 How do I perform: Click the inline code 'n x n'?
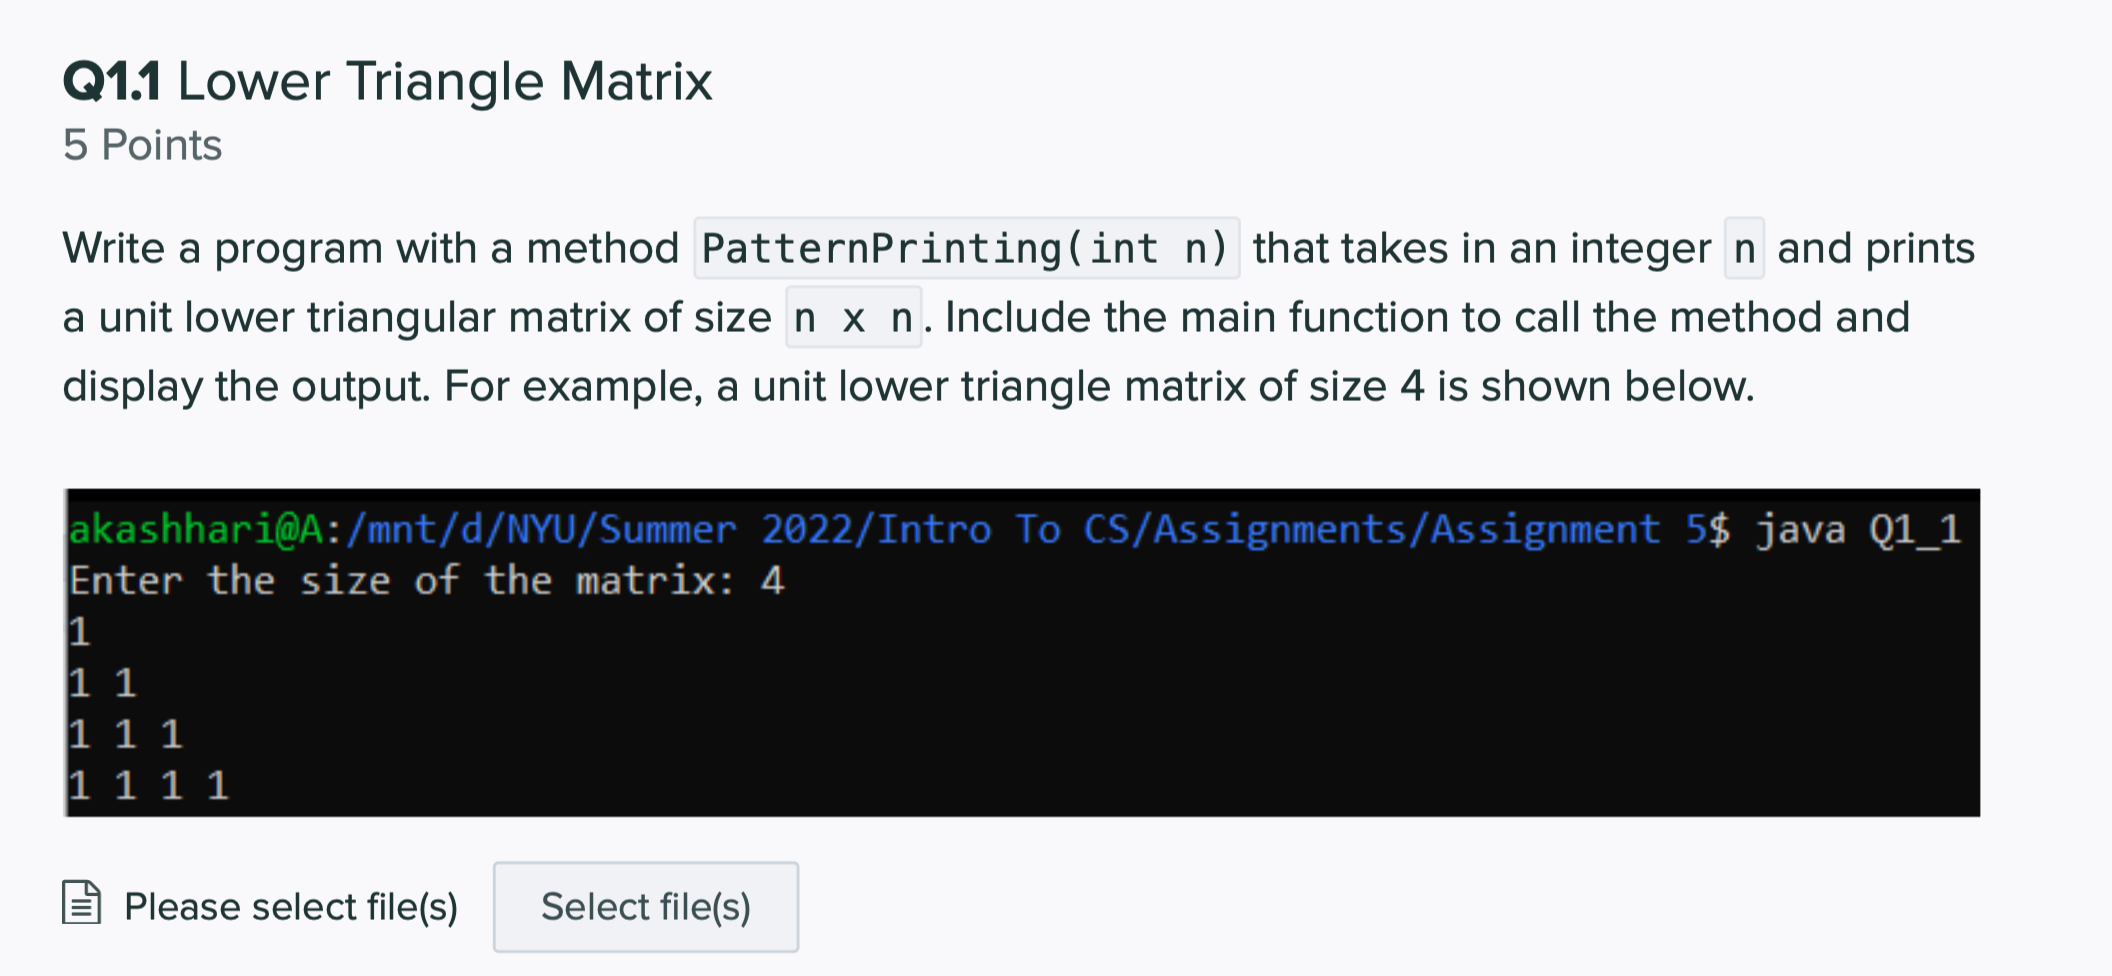(852, 317)
